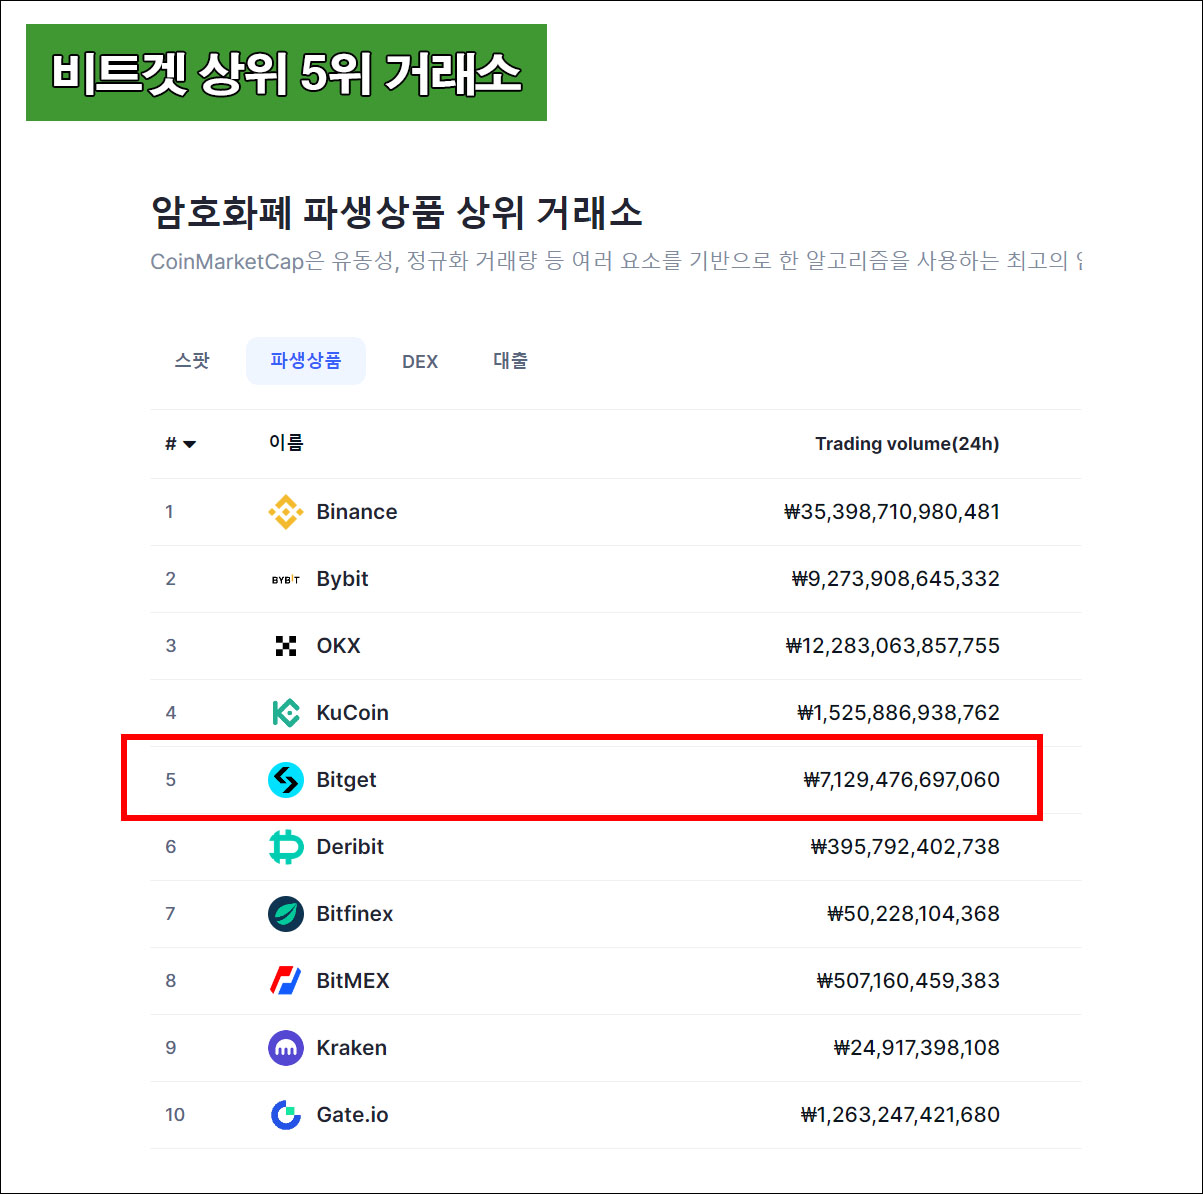This screenshot has height=1194, width=1203.
Task: Select the 파생상품 tab
Action: click(306, 361)
